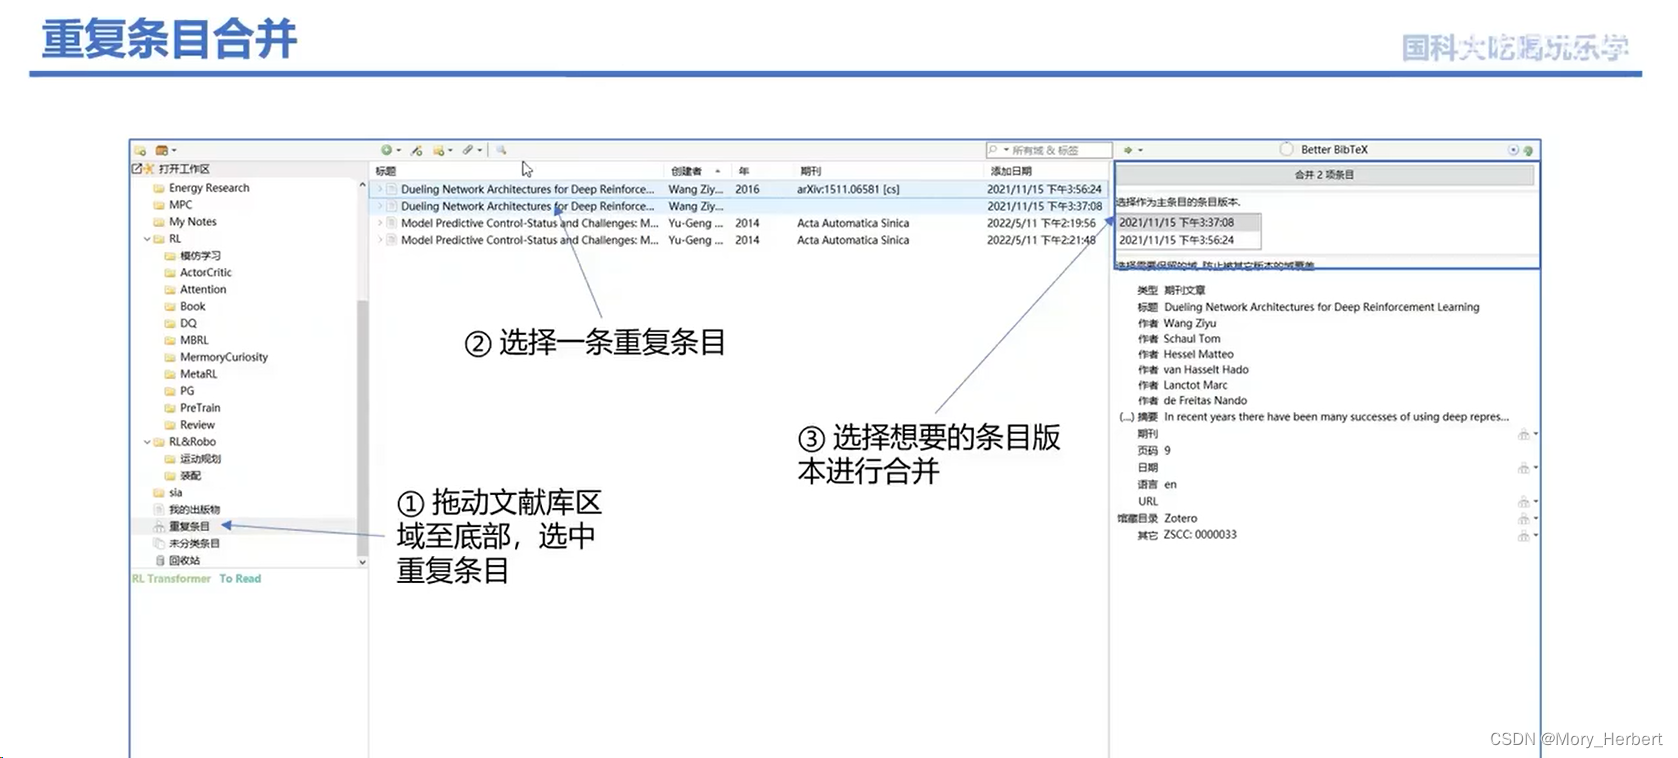1678x758 pixels.
Task: Click the 合并 2 项条目 merge button
Action: pos(1324,175)
